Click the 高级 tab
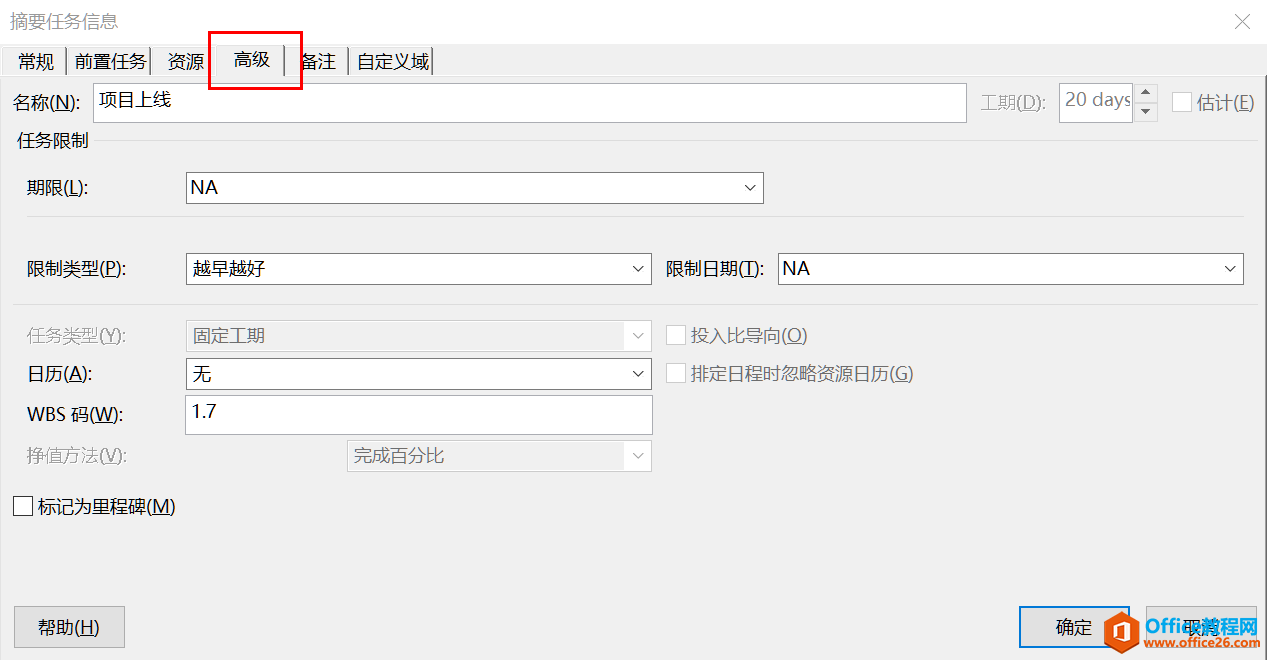Screen dimensions: 1267x660 click(252, 60)
